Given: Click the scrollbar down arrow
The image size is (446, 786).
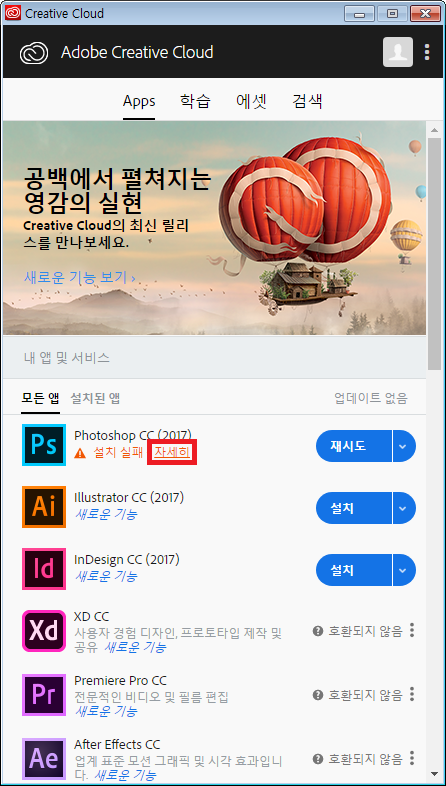Looking at the screenshot, I should click(x=434, y=774).
